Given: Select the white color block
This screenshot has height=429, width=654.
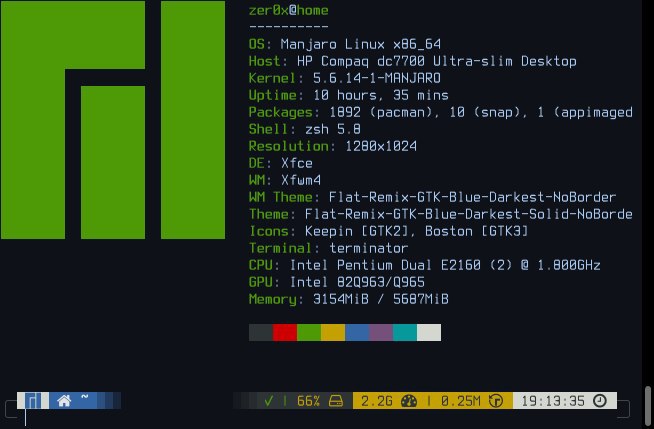Looking at the screenshot, I should click(x=429, y=332).
